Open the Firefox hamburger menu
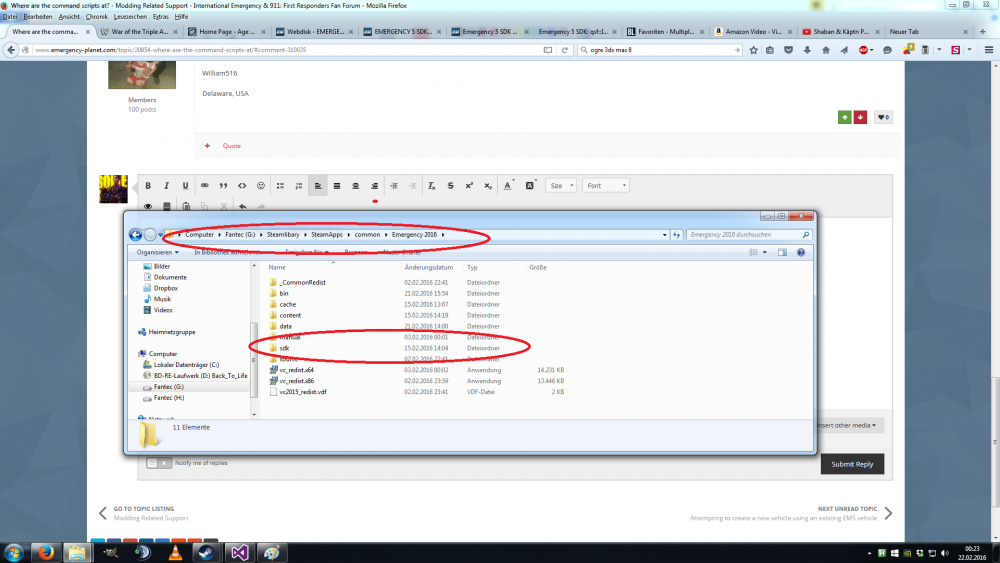This screenshot has height=563, width=1000. tap(989, 50)
